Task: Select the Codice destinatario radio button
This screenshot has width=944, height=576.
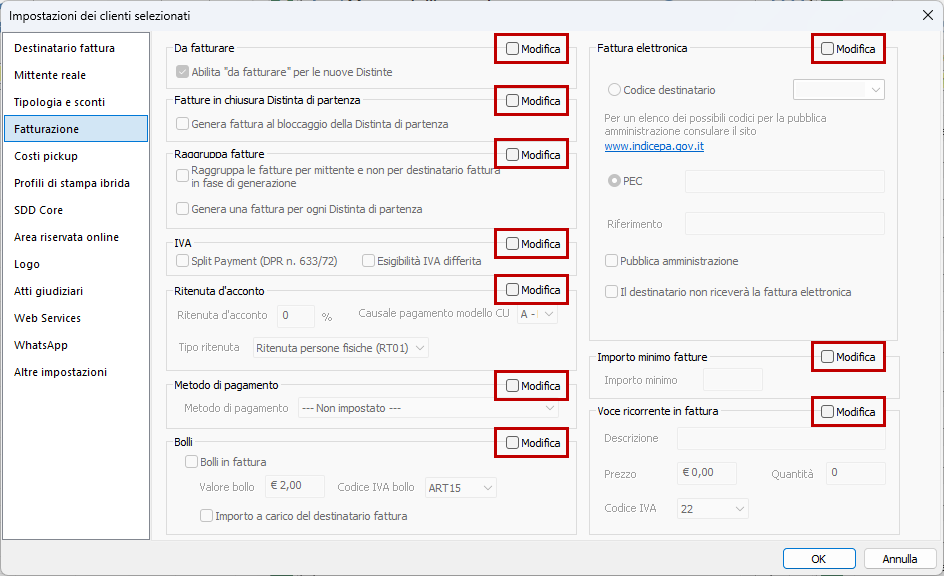Action: pyautogui.click(x=615, y=90)
